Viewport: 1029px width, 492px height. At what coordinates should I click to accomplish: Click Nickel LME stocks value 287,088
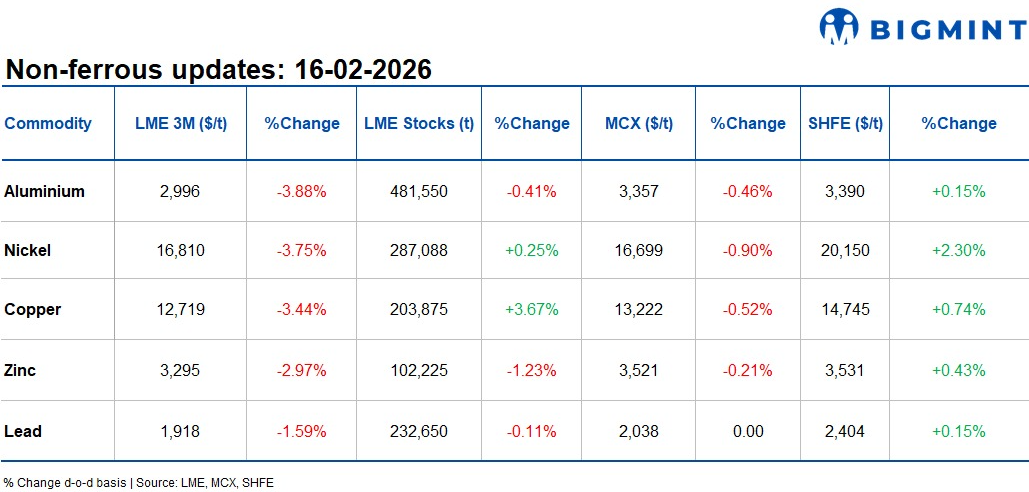pos(419,250)
